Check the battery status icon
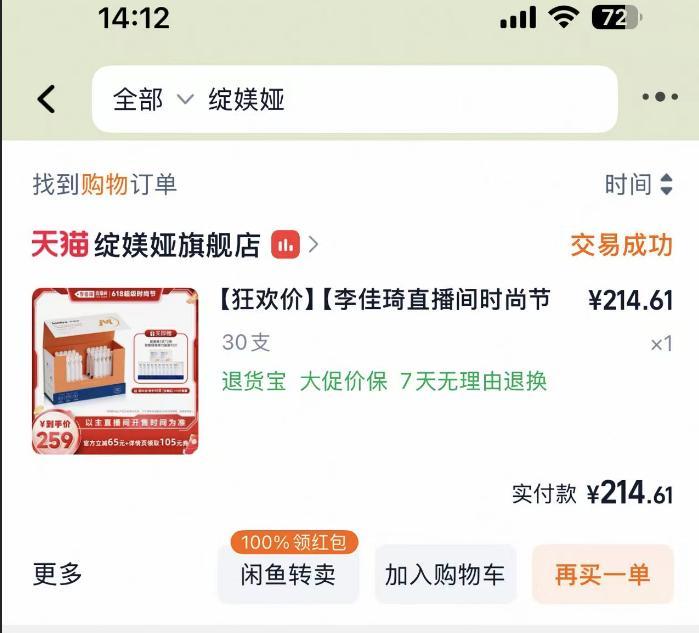Image resolution: width=699 pixels, height=633 pixels. (617, 18)
